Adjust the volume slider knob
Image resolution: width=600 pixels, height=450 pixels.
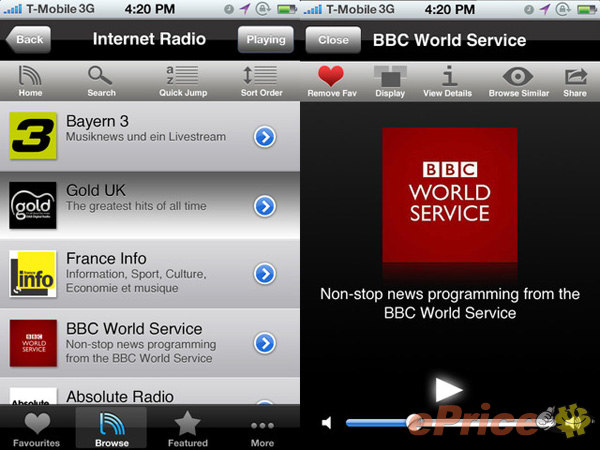414,423
